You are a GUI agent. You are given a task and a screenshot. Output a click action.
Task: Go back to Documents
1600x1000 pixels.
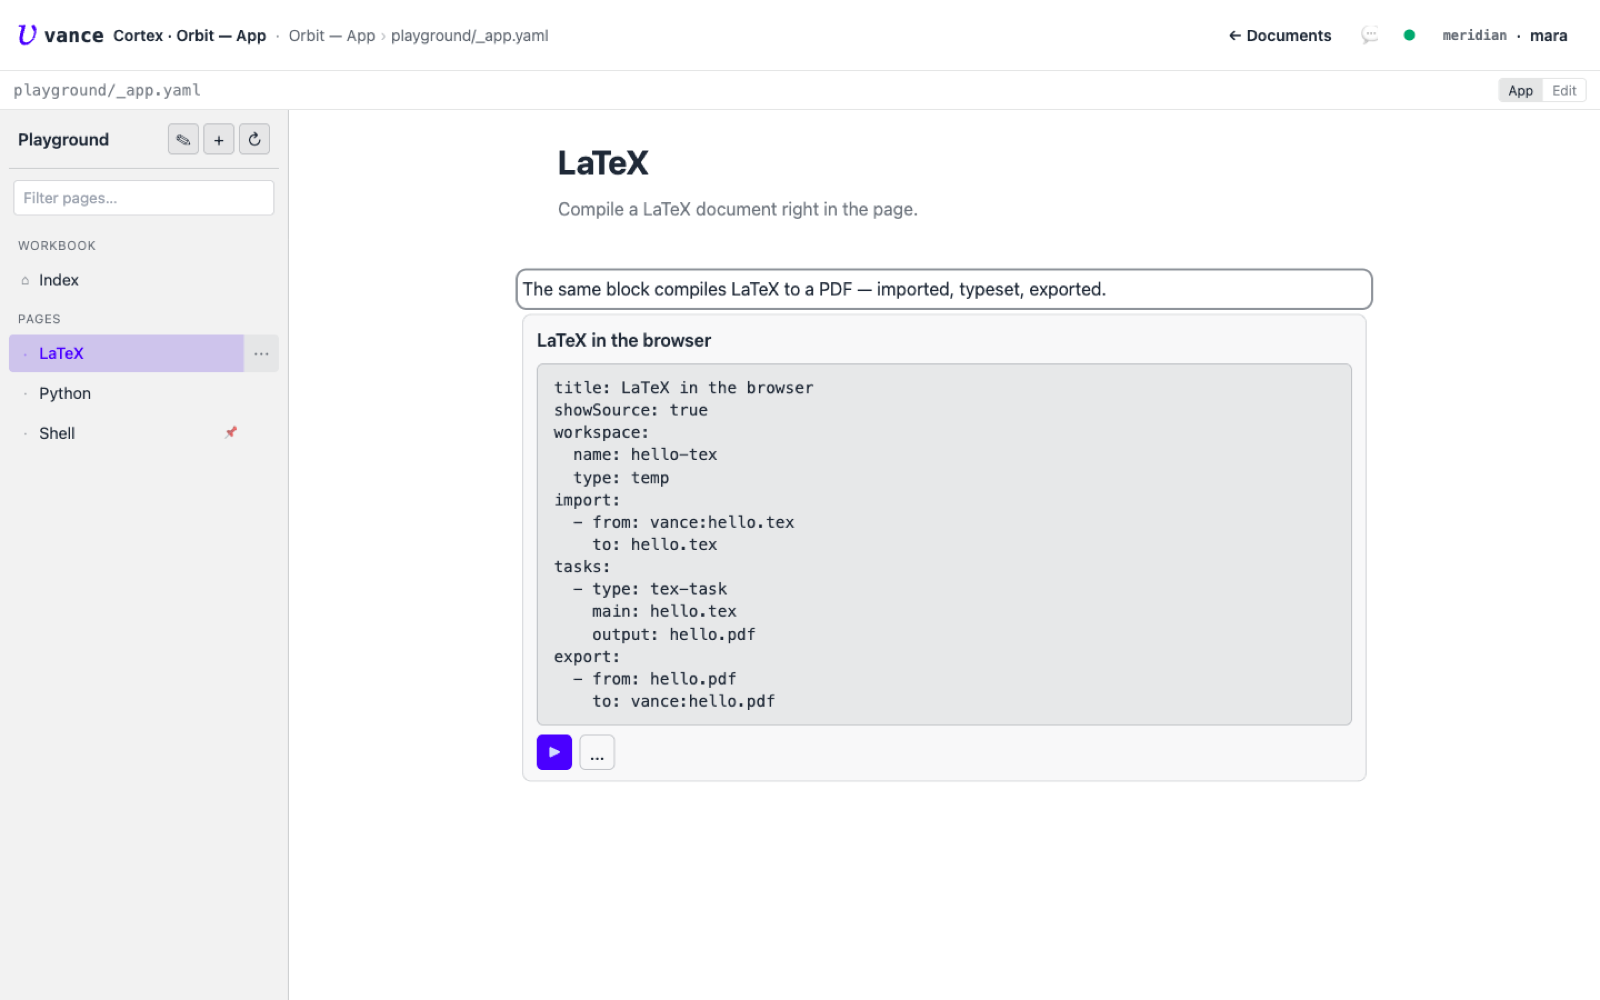tap(1280, 36)
